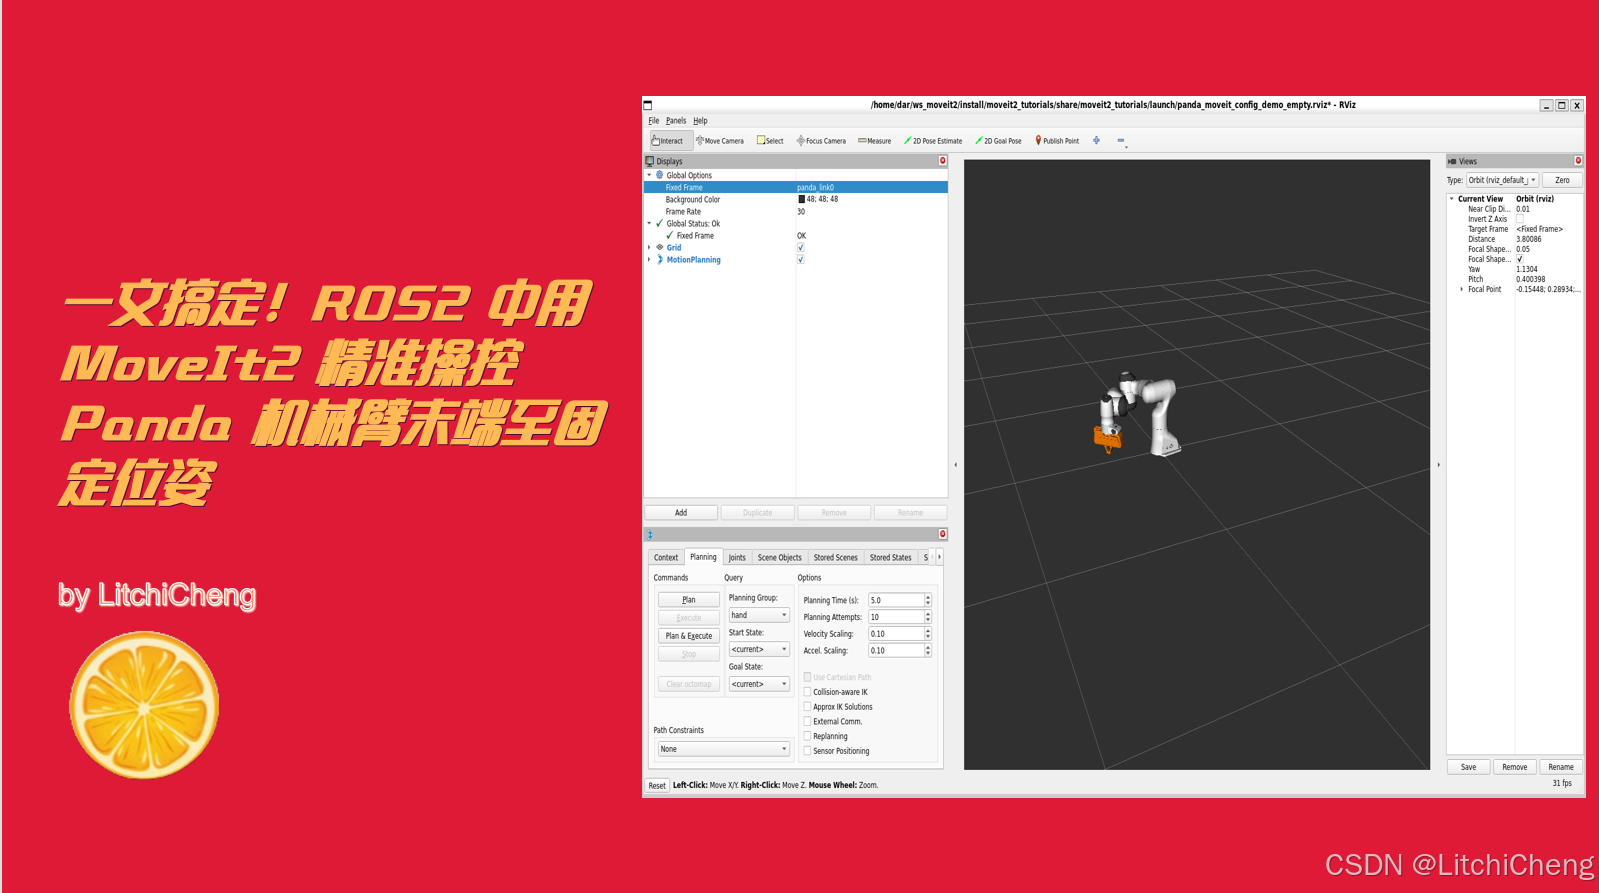Select the 2D Goal Pose tool
This screenshot has width=1599, height=893.
click(999, 141)
